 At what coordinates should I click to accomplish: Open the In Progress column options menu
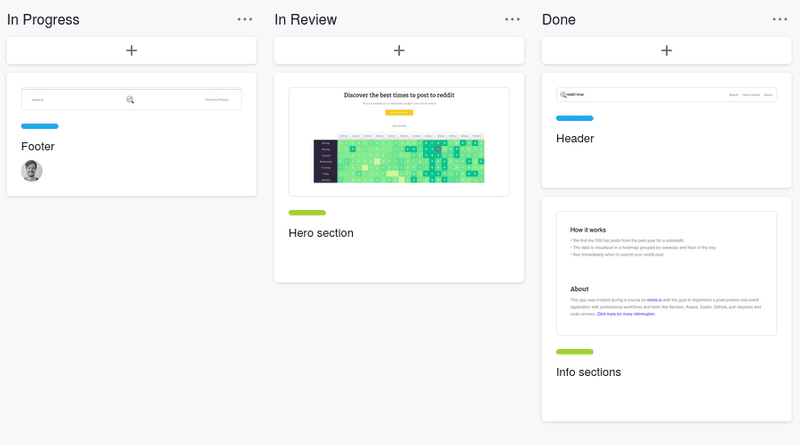point(245,19)
